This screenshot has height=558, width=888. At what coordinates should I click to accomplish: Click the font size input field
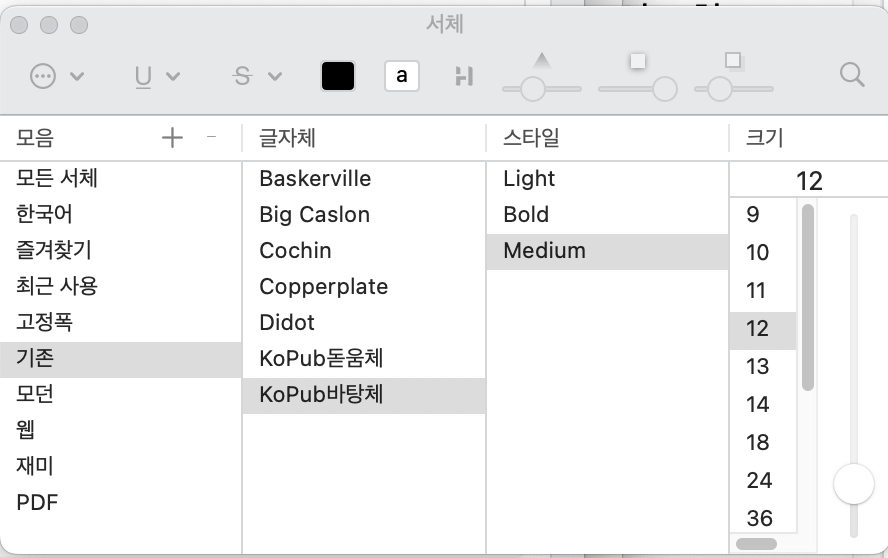click(x=809, y=181)
